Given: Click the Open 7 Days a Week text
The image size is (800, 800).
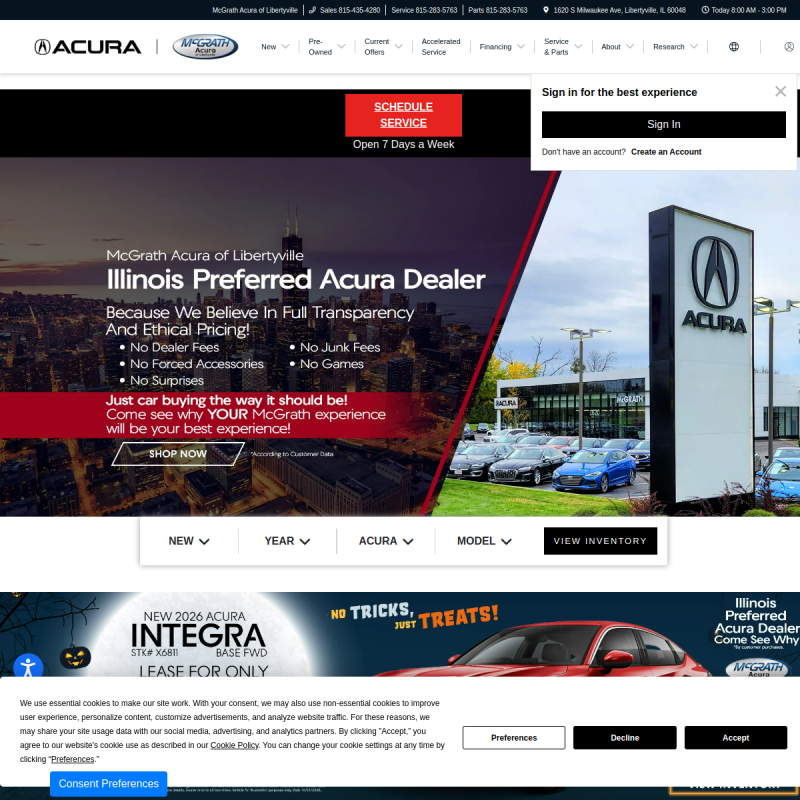Looking at the screenshot, I should 403,144.
